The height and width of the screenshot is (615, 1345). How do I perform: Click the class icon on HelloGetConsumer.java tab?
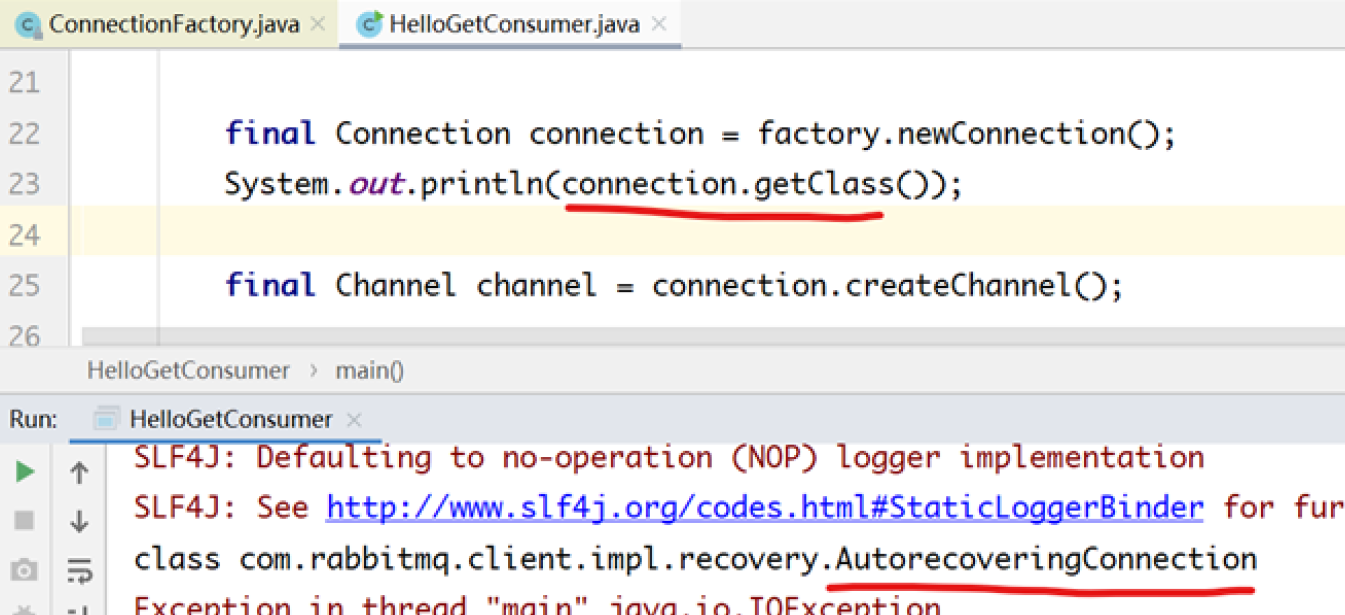[370, 25]
